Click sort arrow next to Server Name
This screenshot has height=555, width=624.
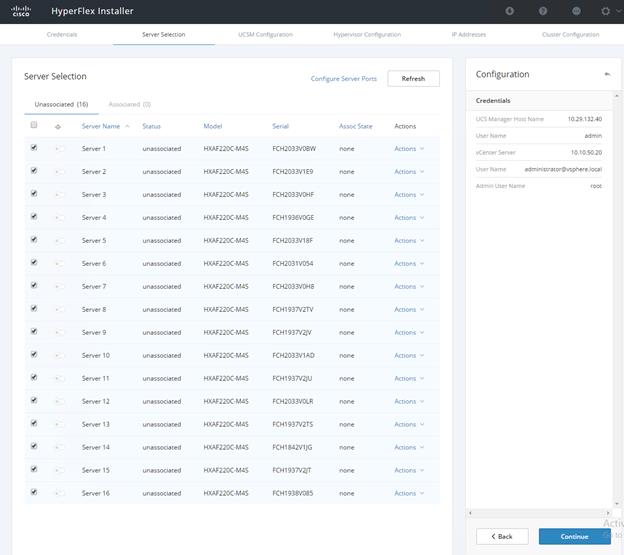pyautogui.click(x=127, y=126)
